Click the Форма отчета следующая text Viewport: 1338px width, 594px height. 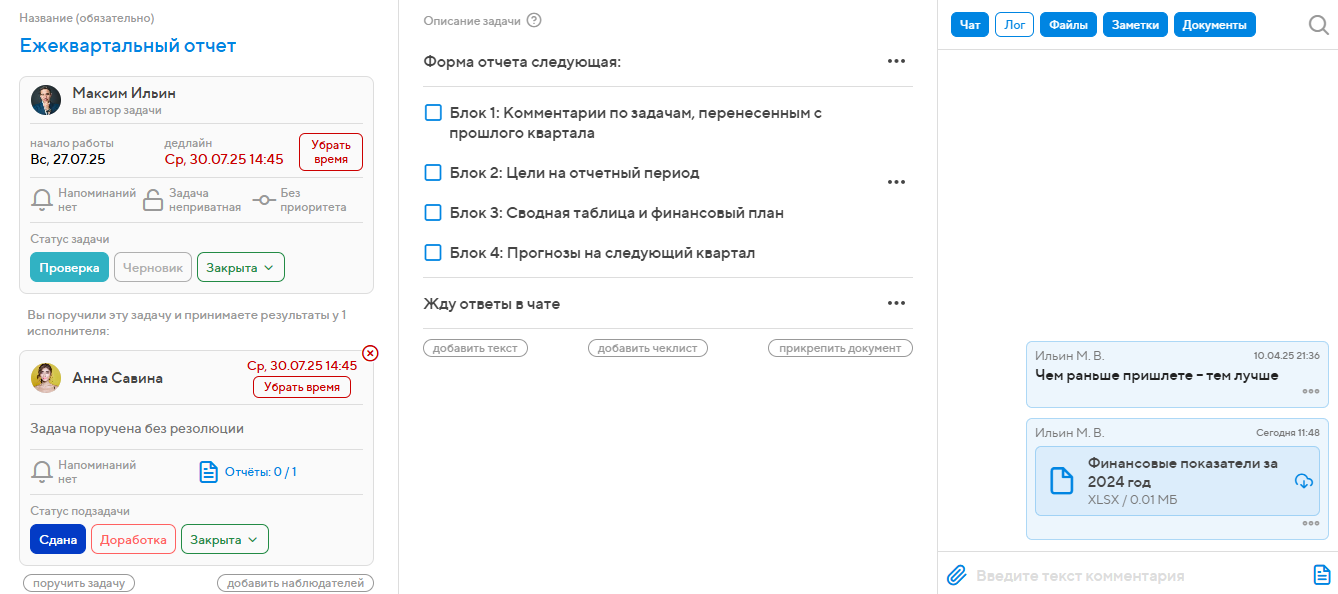[x=522, y=62]
